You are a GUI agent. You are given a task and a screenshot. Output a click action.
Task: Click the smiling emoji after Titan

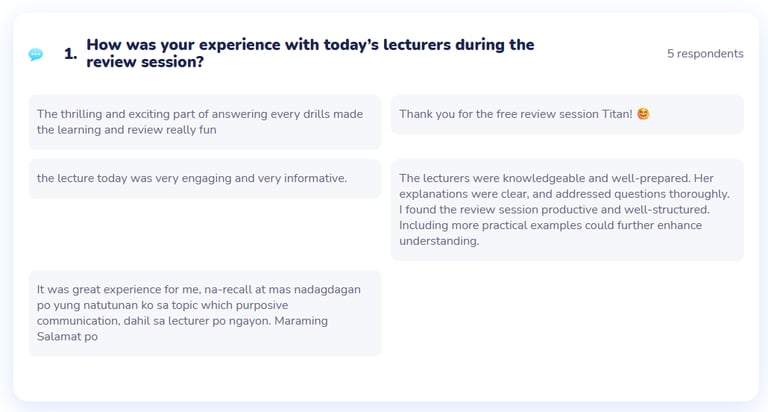[x=643, y=114]
